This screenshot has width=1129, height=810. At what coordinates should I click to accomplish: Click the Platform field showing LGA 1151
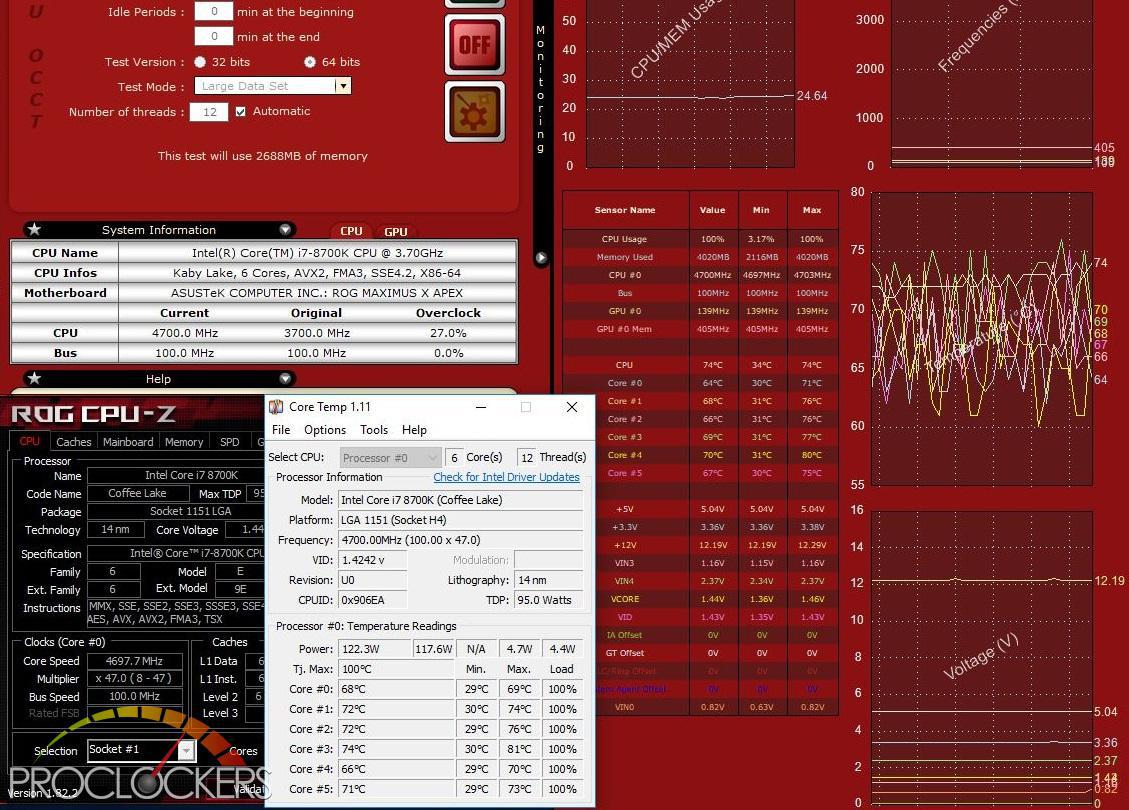(460, 520)
